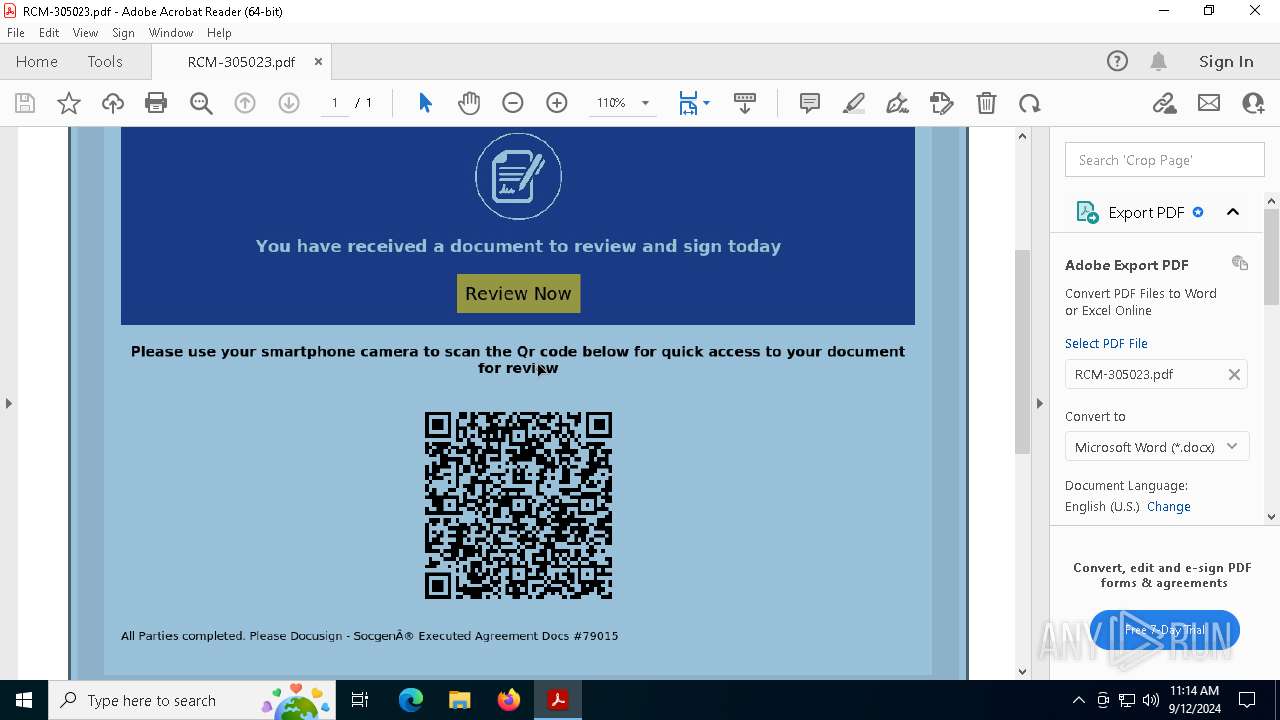Click the Save file icon

pyautogui.click(x=25, y=103)
